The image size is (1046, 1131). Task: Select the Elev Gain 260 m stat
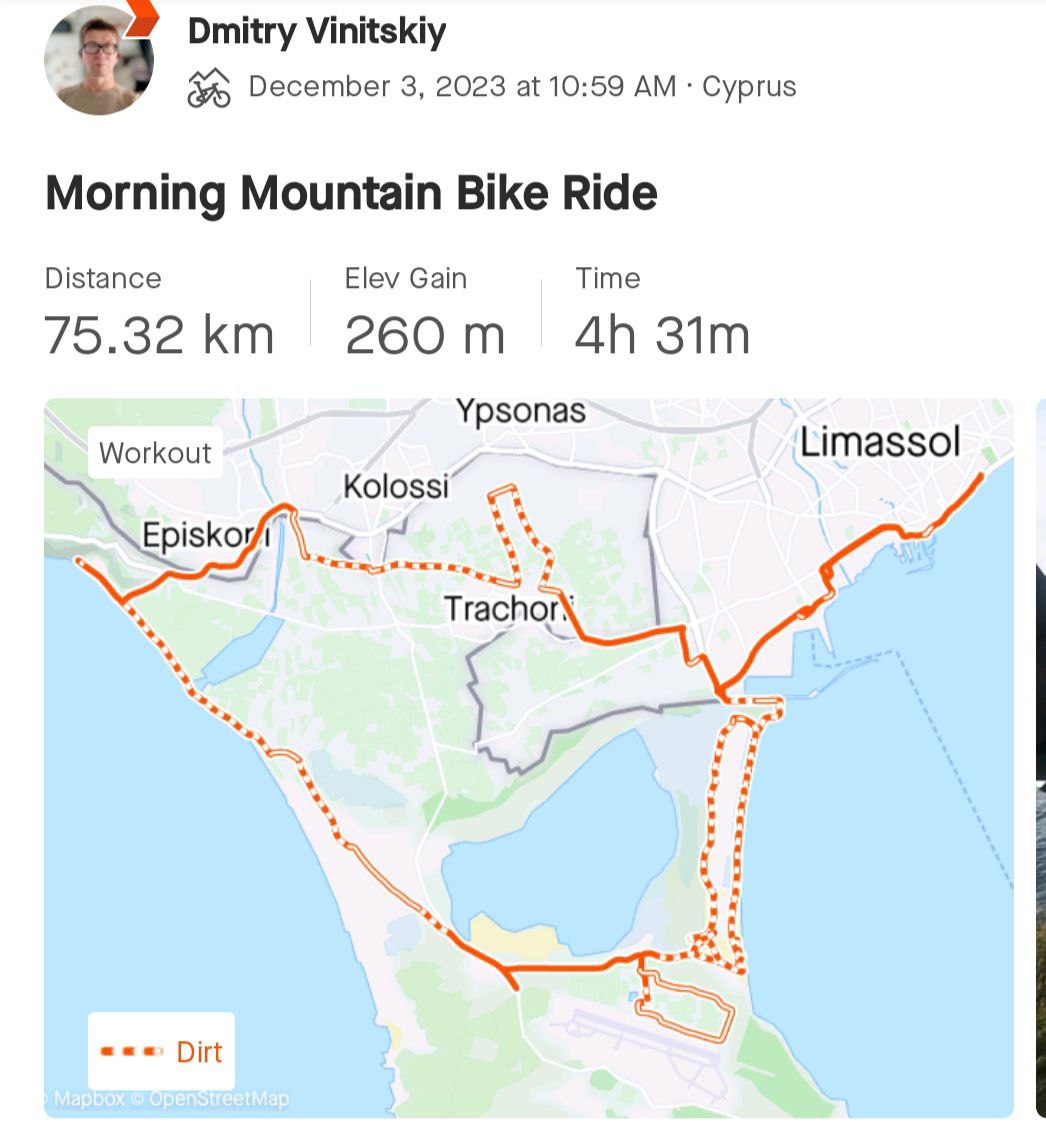(424, 313)
